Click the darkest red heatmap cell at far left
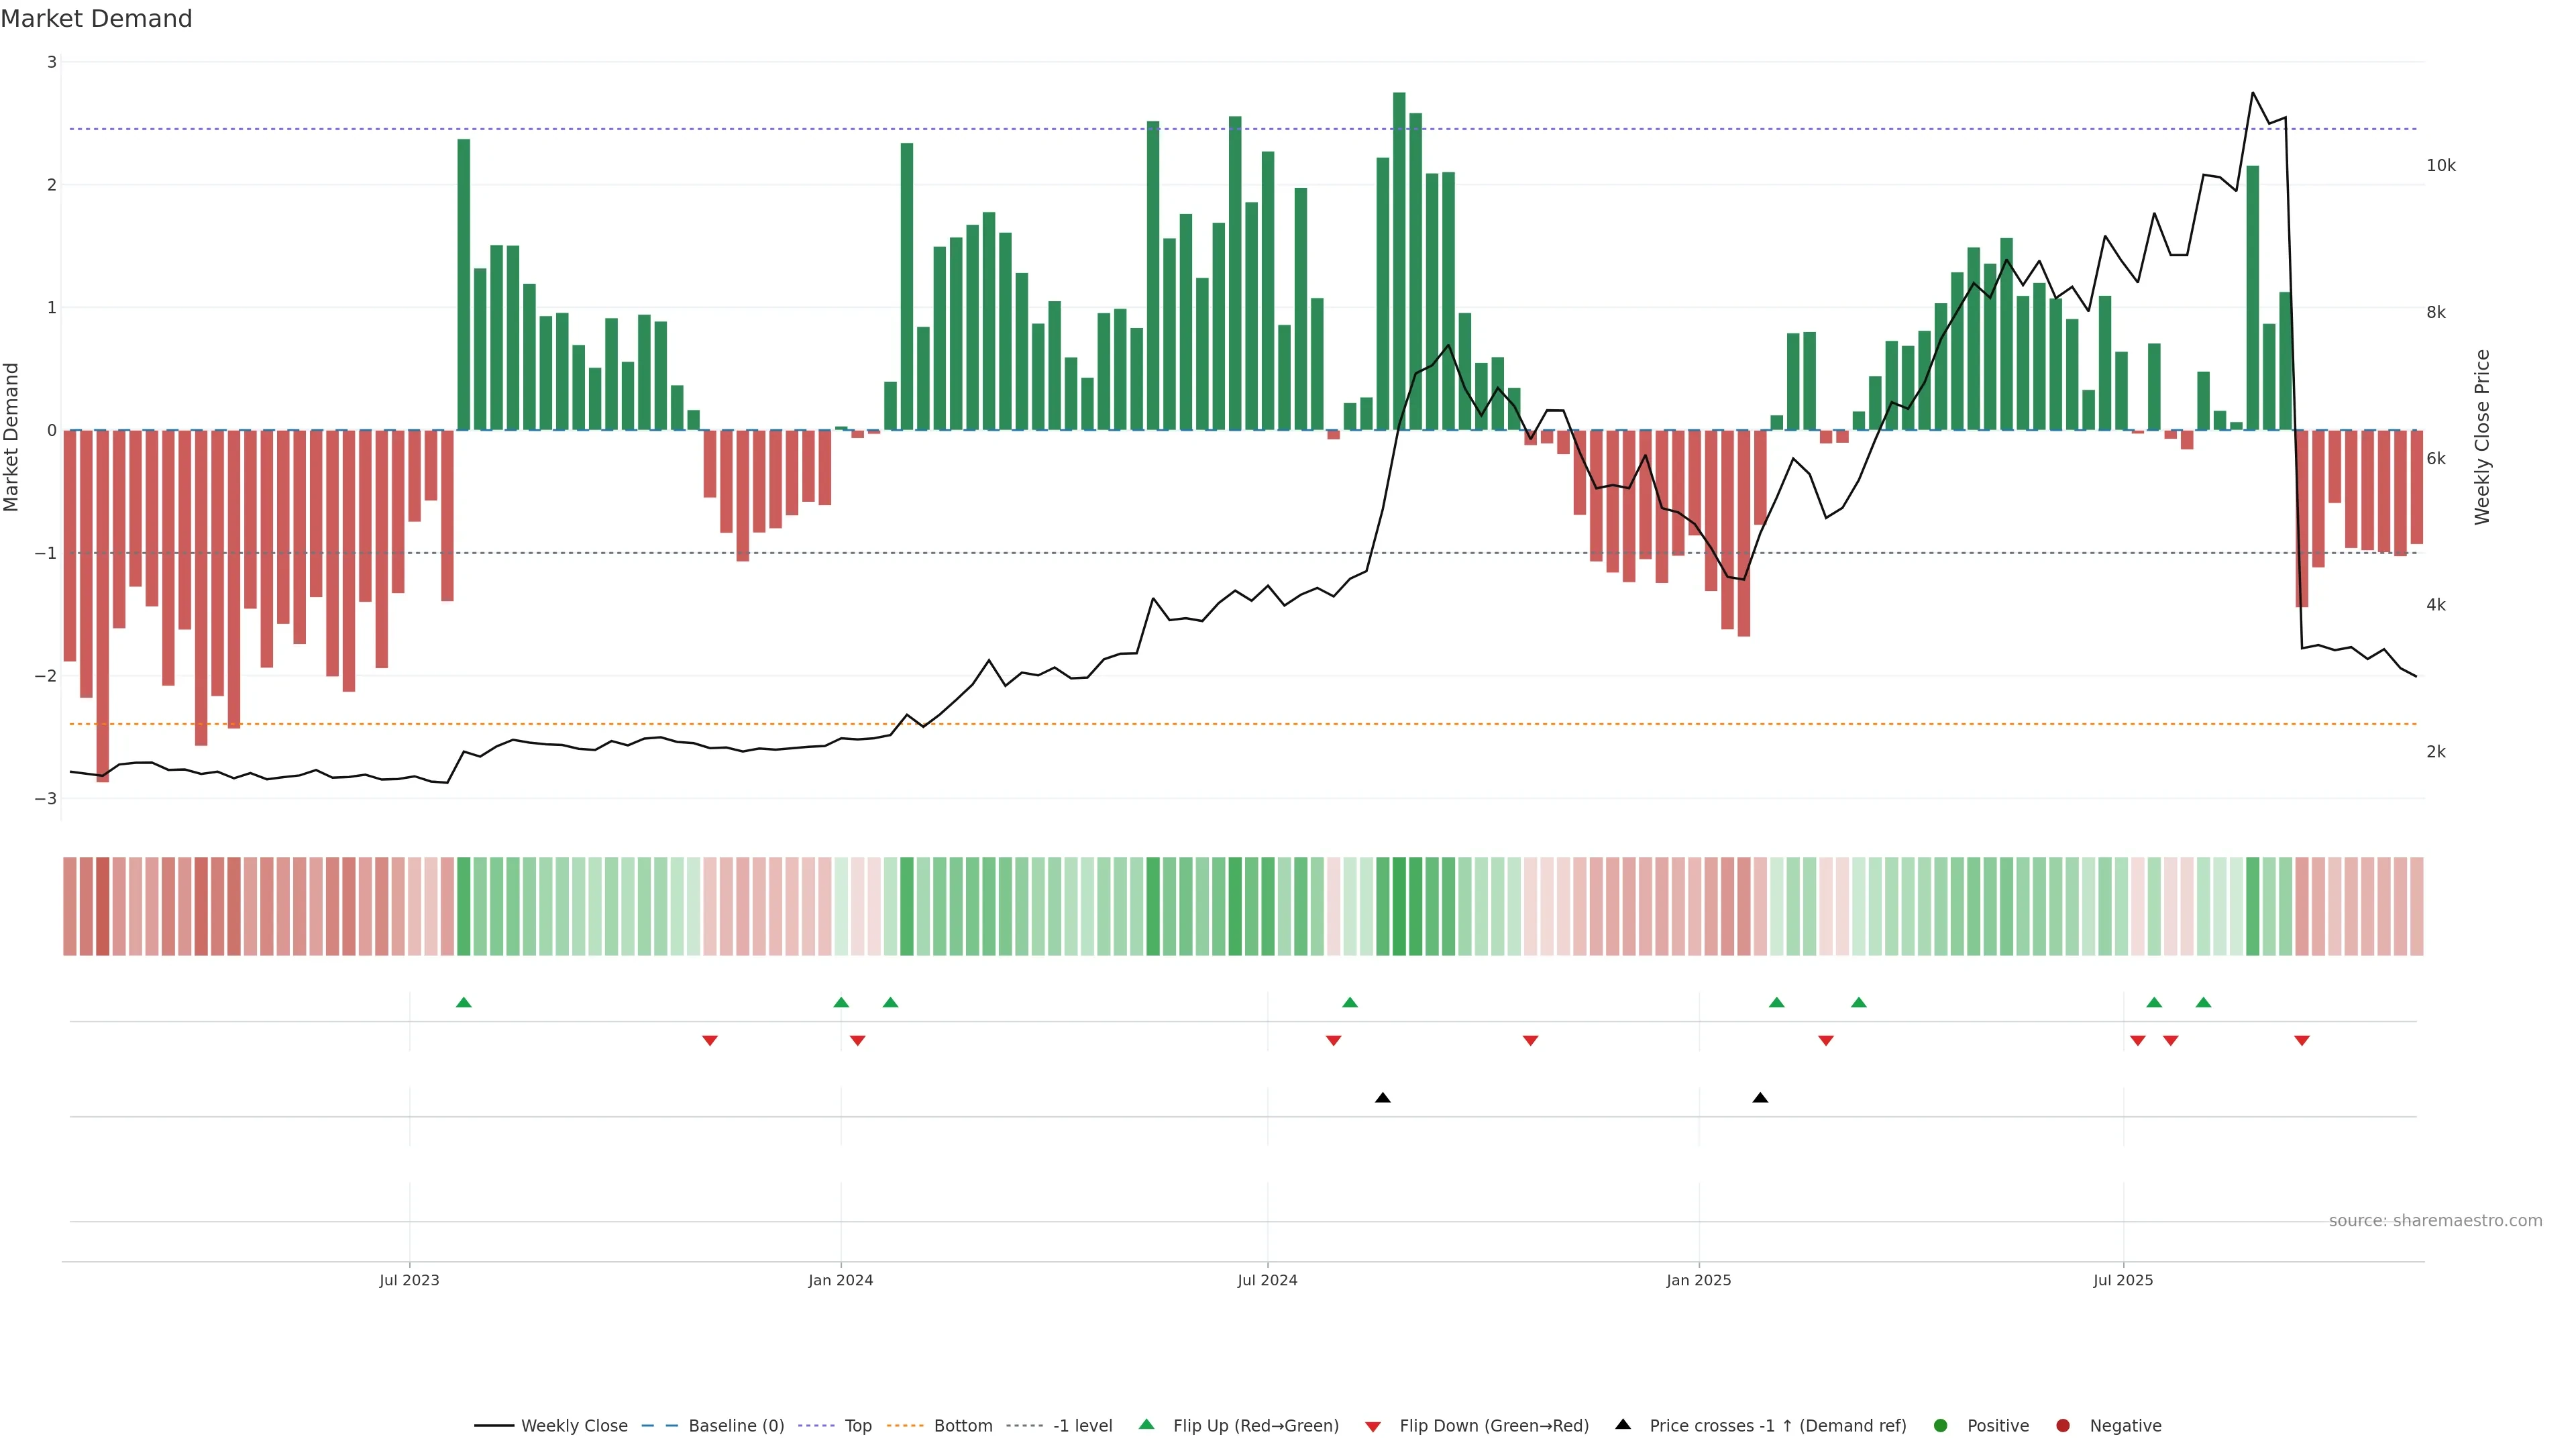The image size is (2576, 1449). [102, 906]
